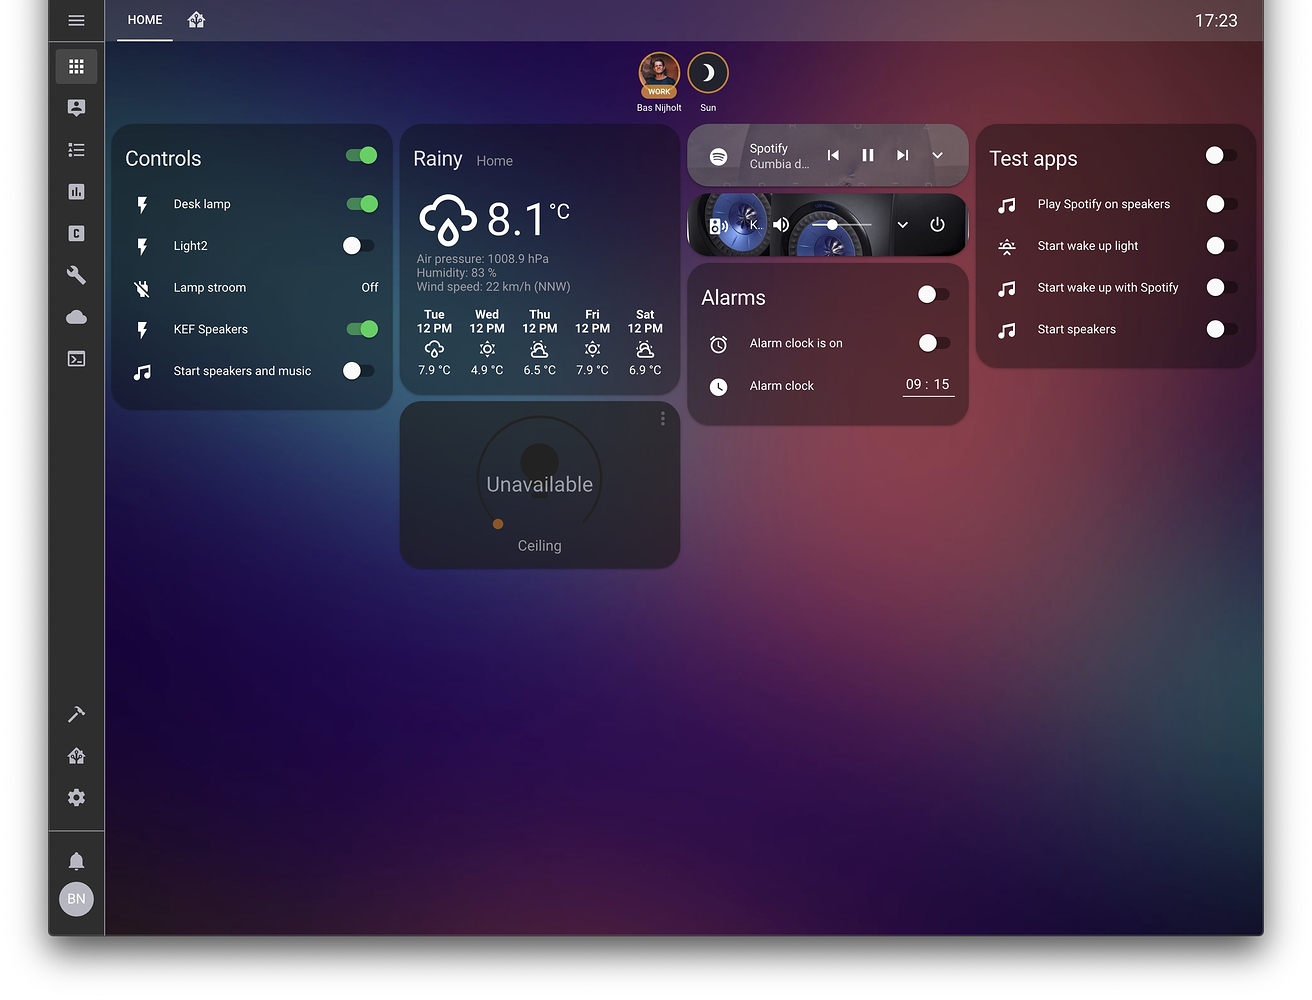Expand the Spotify player chevron

pyautogui.click(x=937, y=155)
